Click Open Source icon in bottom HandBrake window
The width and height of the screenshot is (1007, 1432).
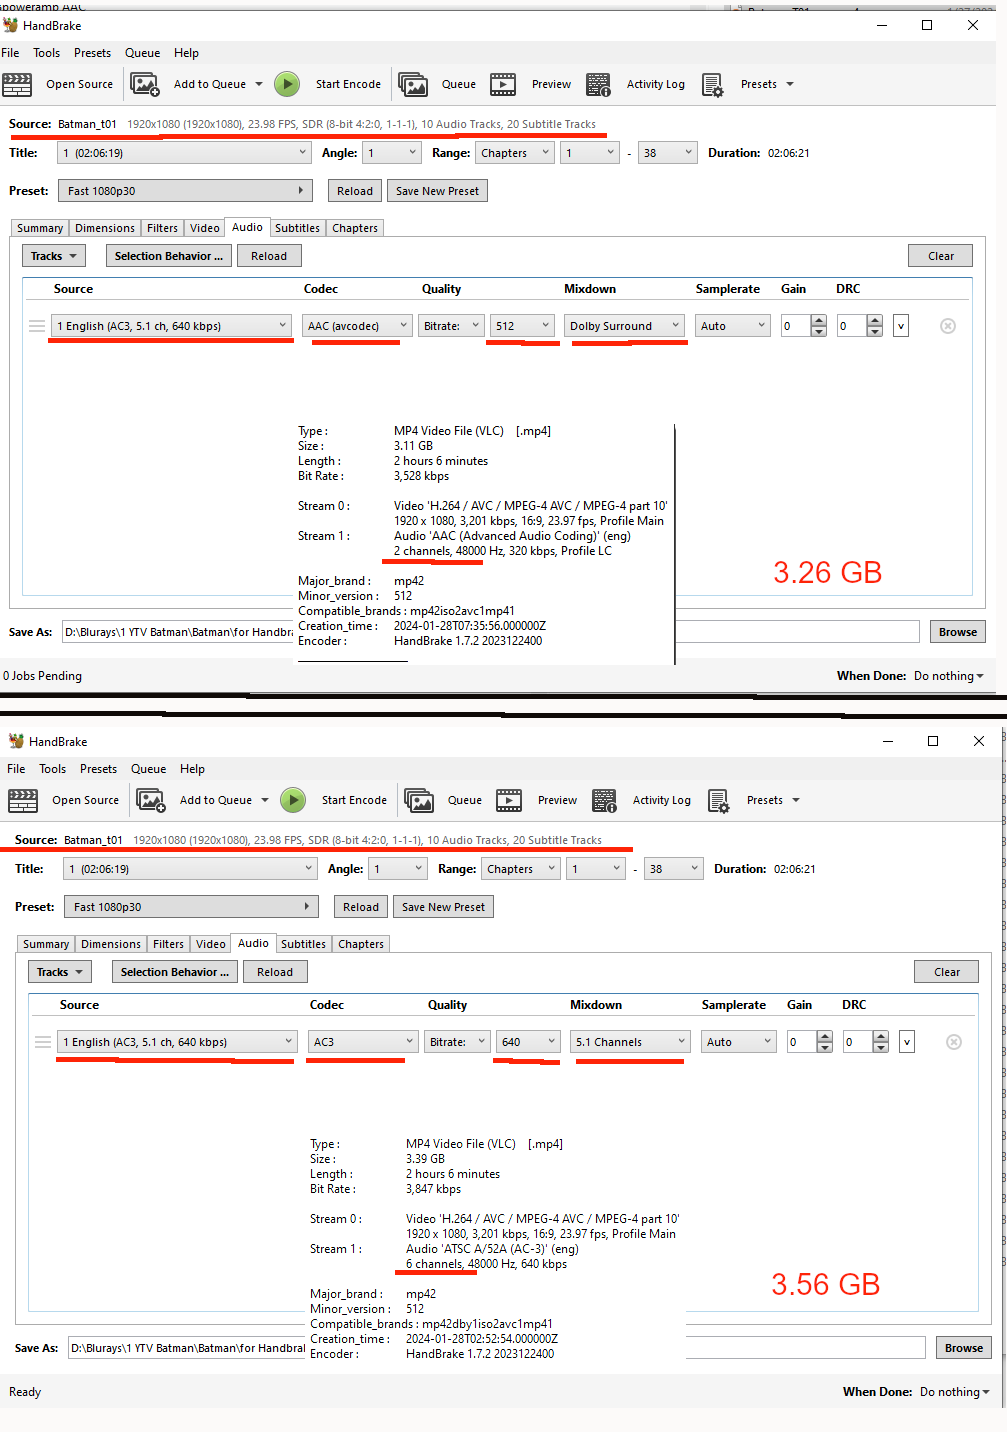coord(23,801)
